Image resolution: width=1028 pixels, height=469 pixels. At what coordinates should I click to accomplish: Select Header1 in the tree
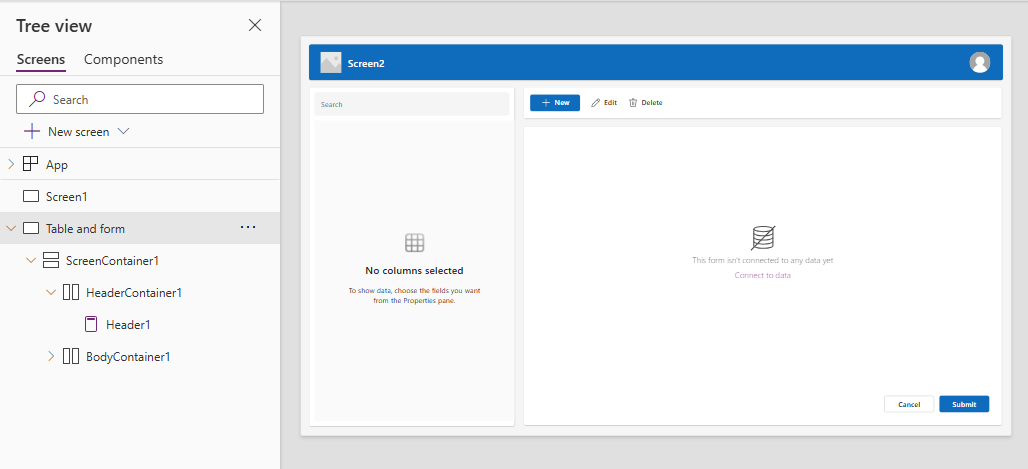[x=128, y=325]
